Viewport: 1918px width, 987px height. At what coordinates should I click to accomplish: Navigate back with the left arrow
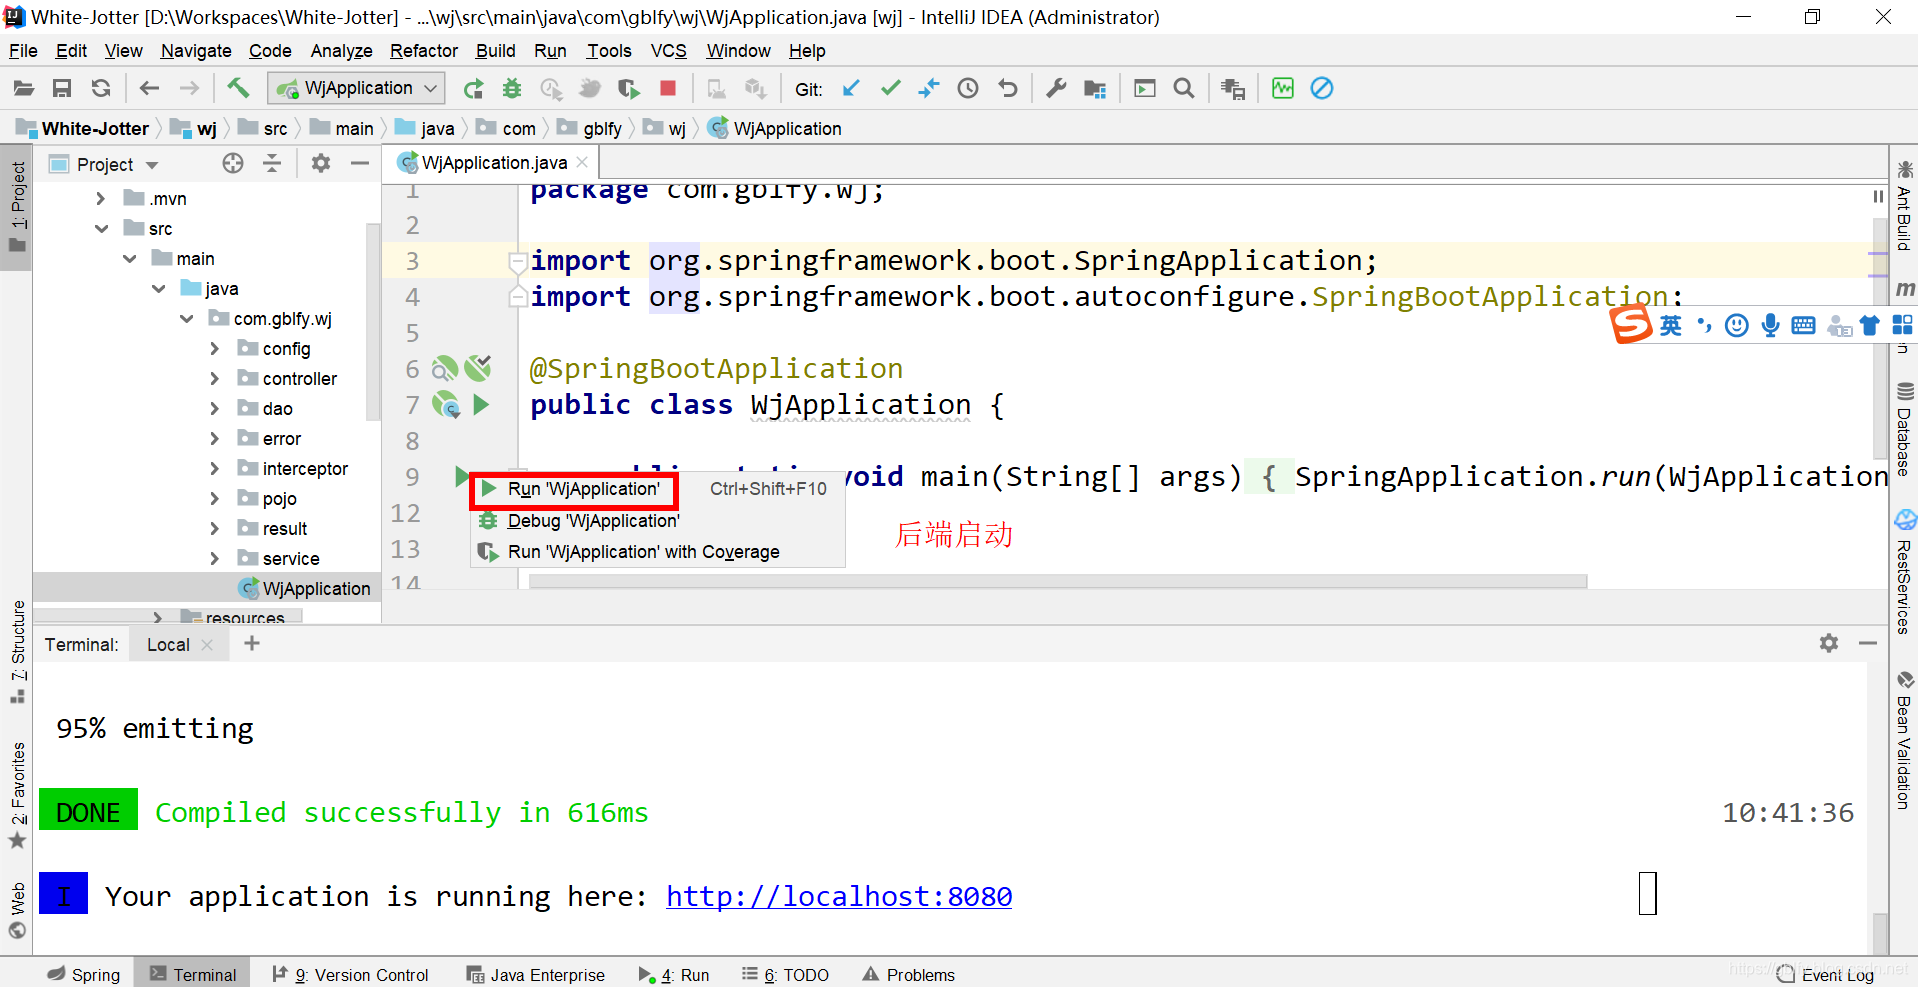click(149, 89)
